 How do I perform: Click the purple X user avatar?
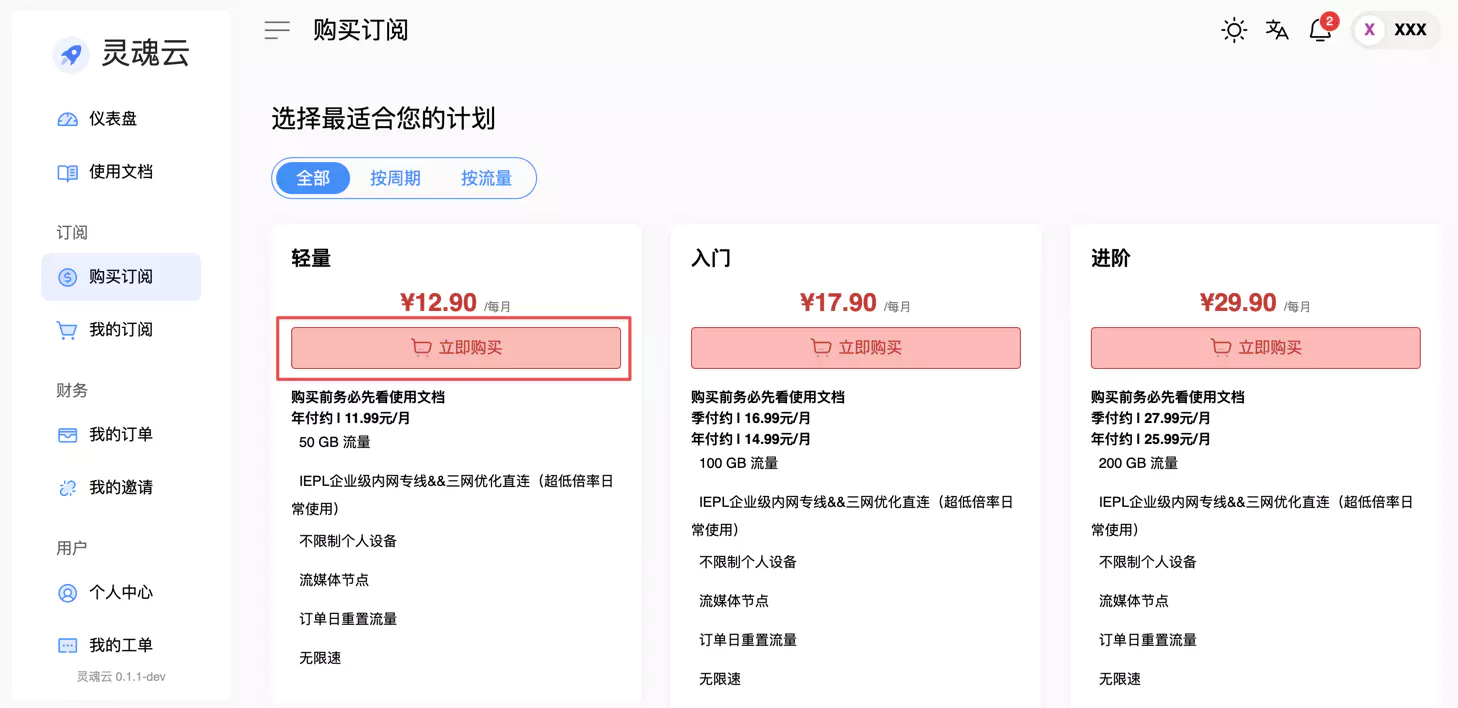1369,30
